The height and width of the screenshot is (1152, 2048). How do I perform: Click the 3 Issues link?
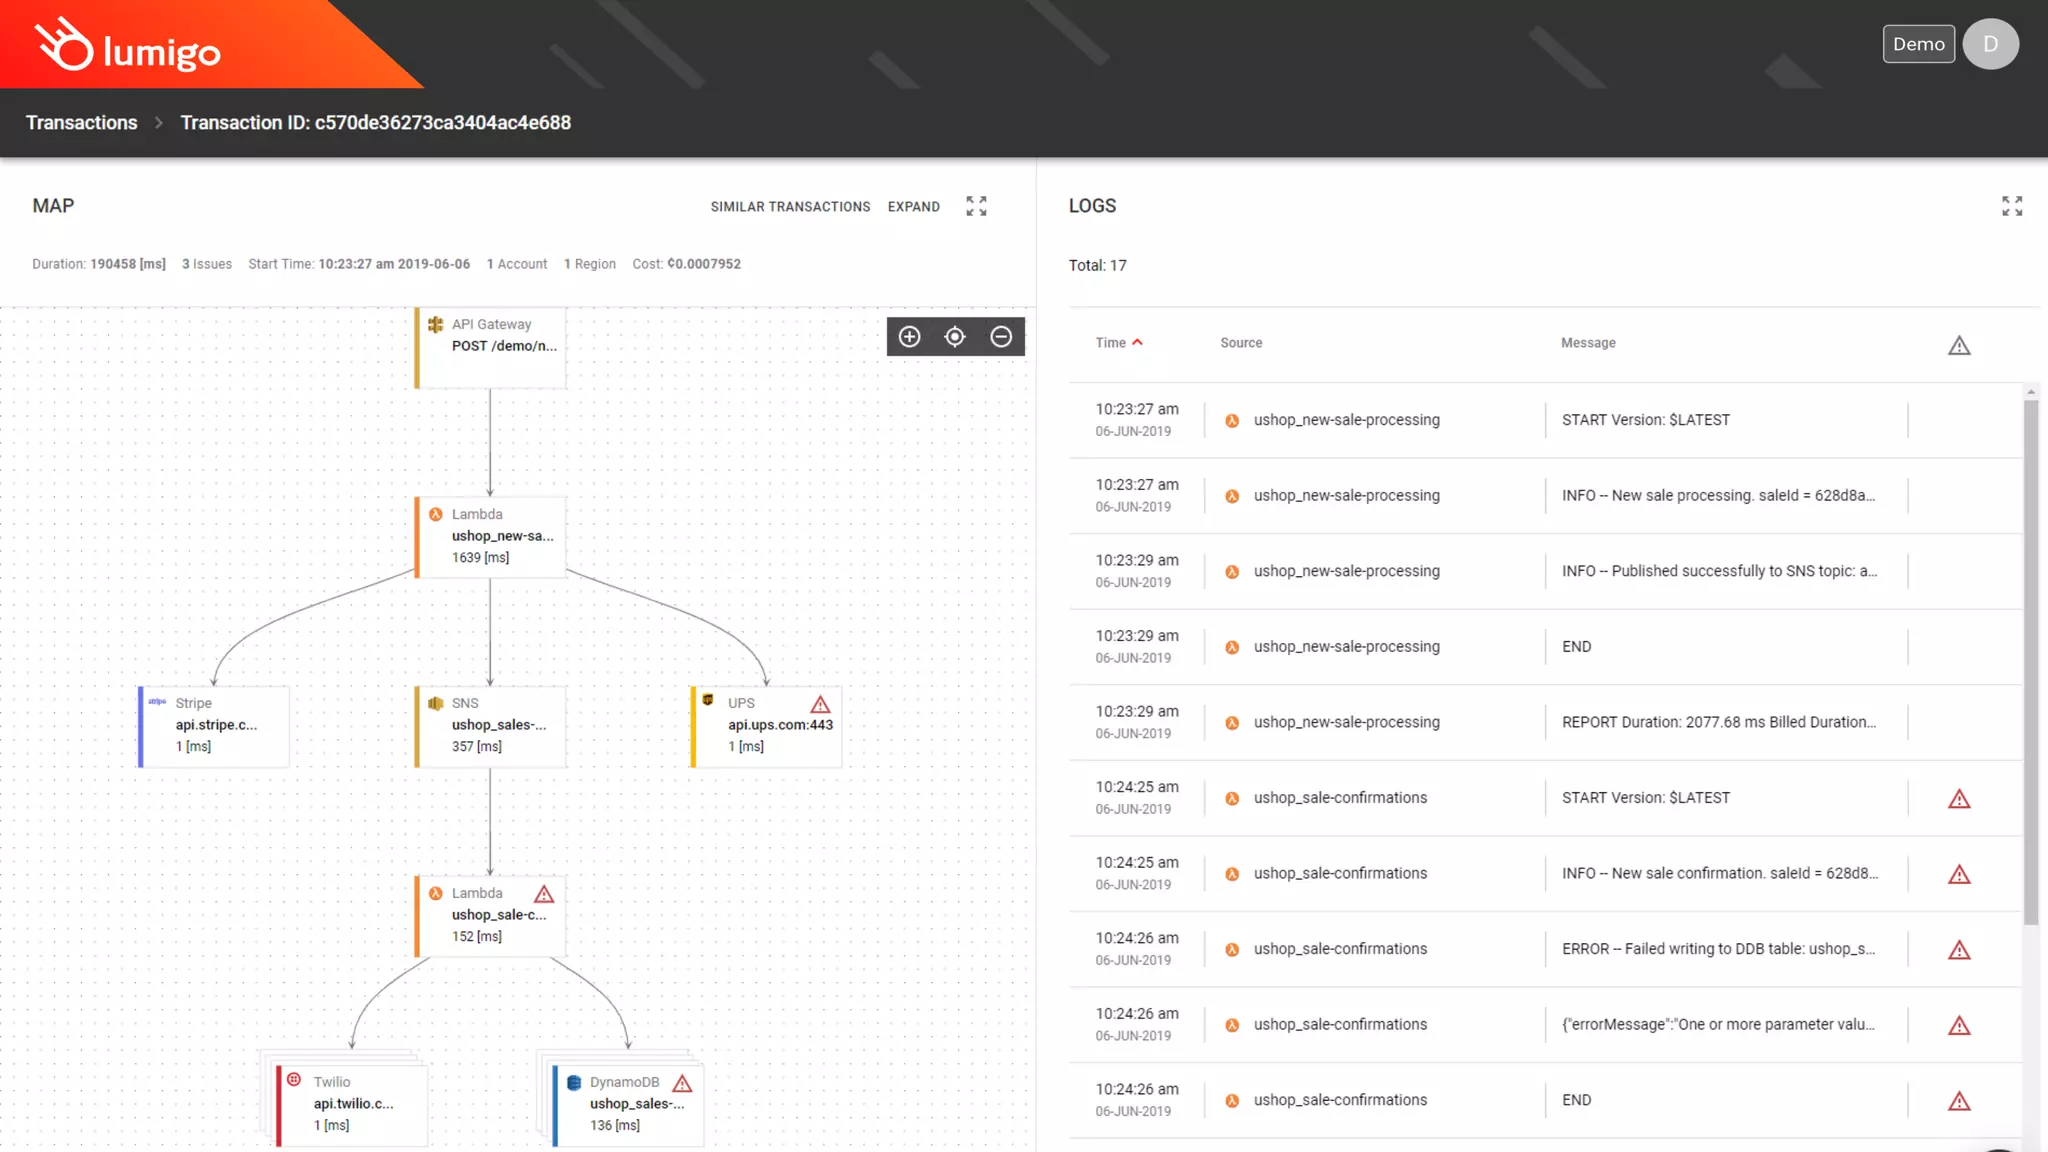point(207,264)
